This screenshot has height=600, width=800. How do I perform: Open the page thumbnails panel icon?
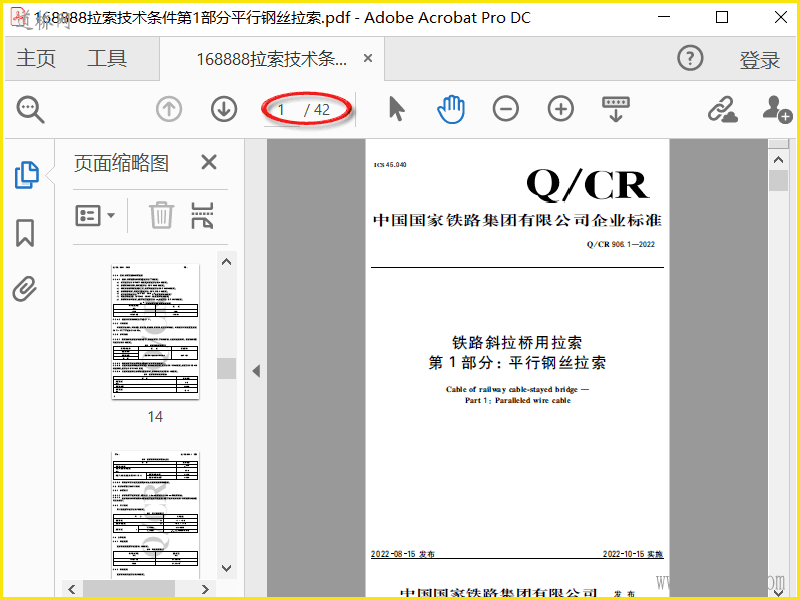click(27, 175)
